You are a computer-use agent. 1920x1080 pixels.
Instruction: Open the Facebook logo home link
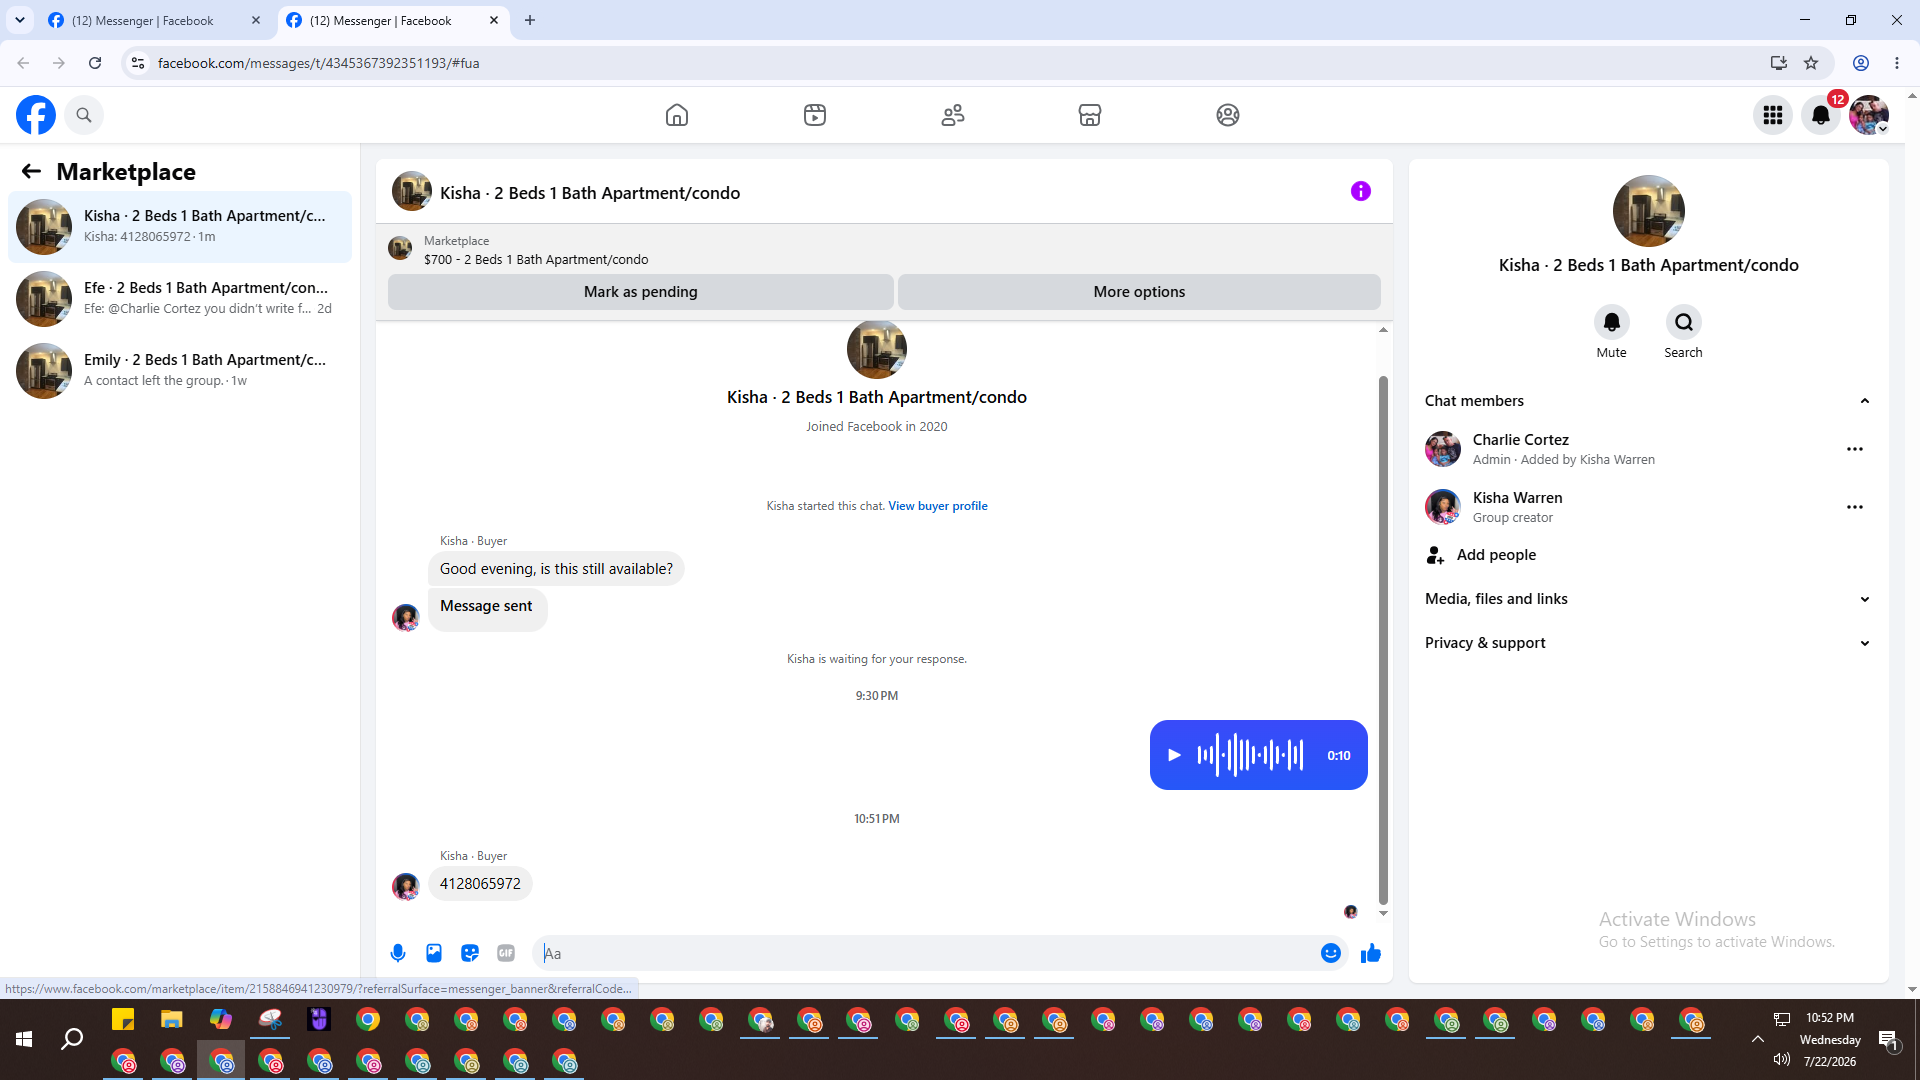[36, 115]
